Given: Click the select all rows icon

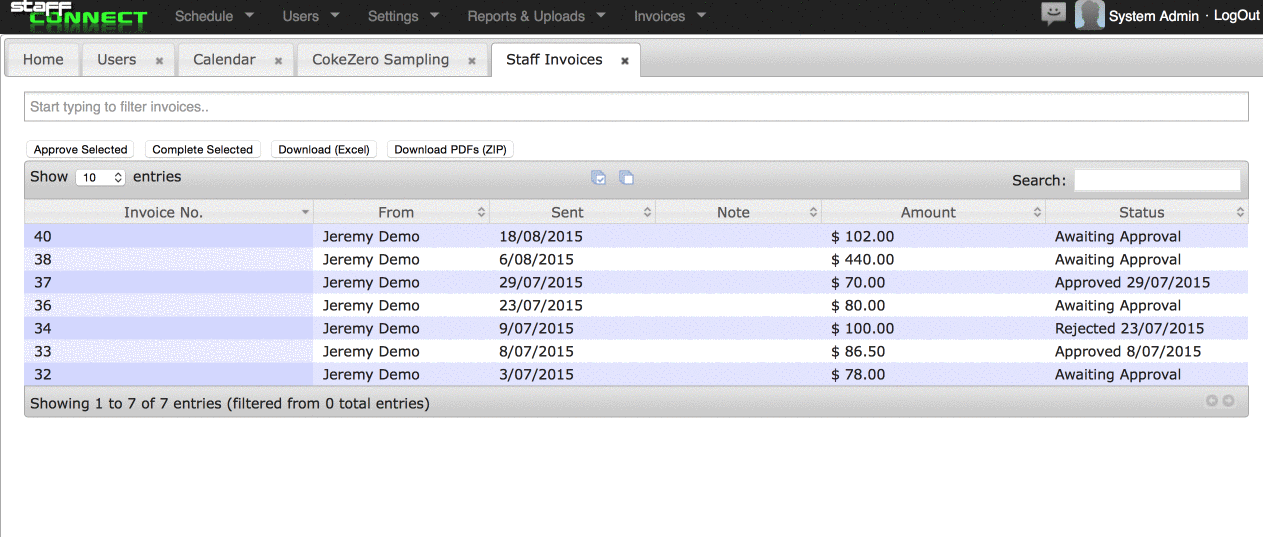Looking at the screenshot, I should (599, 178).
